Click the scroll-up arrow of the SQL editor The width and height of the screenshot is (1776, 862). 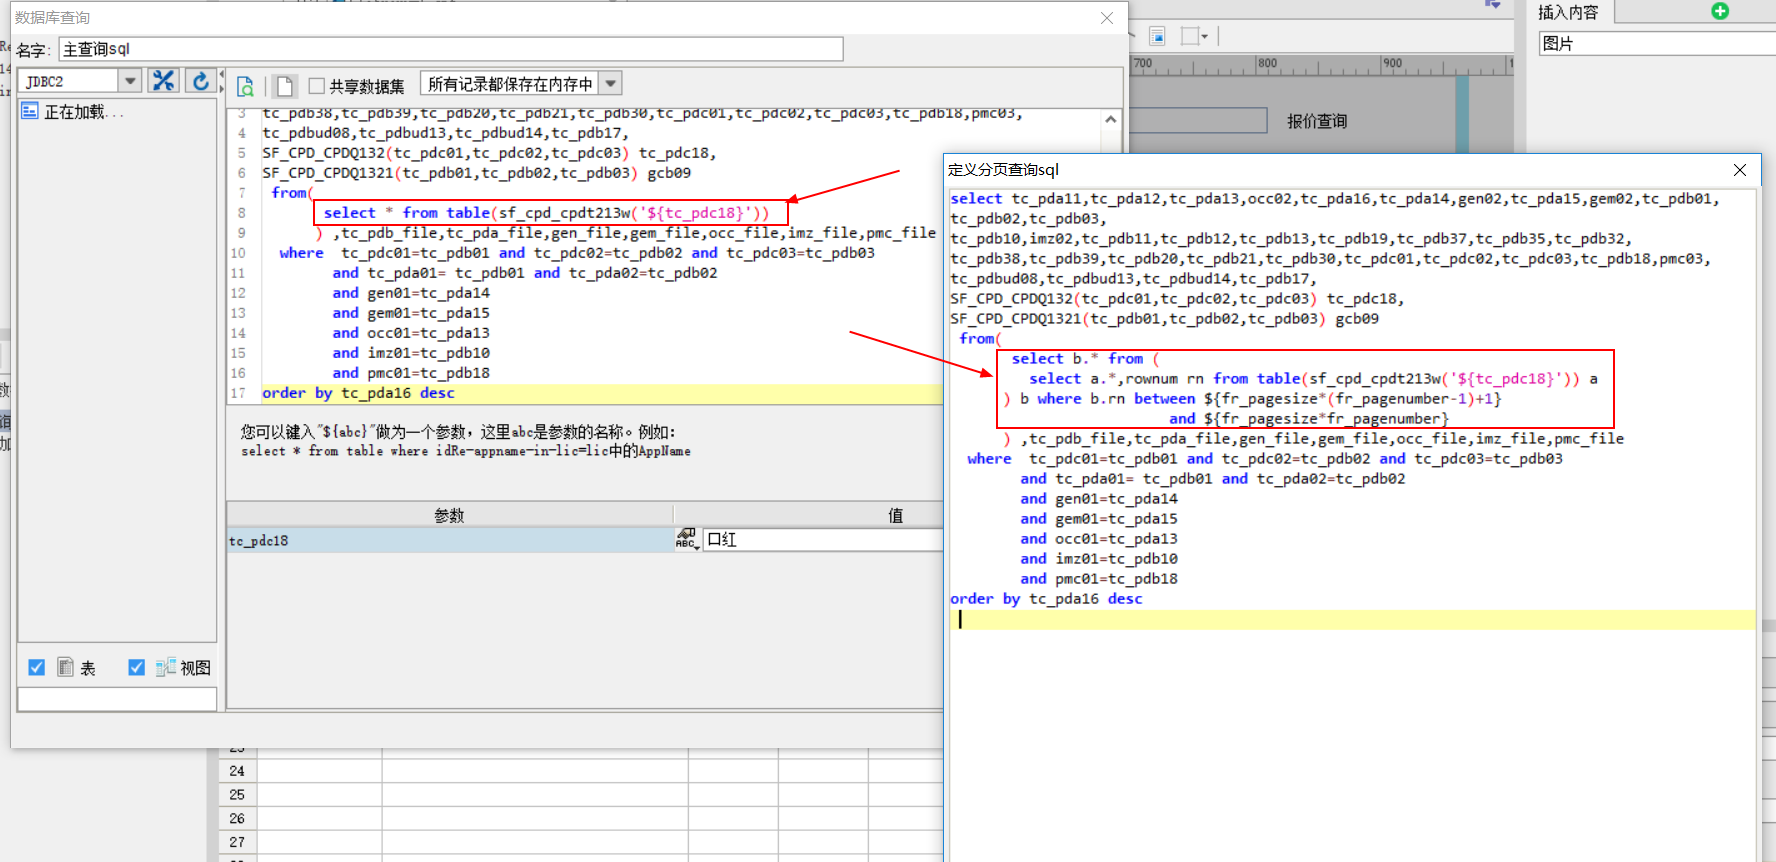point(1111,119)
